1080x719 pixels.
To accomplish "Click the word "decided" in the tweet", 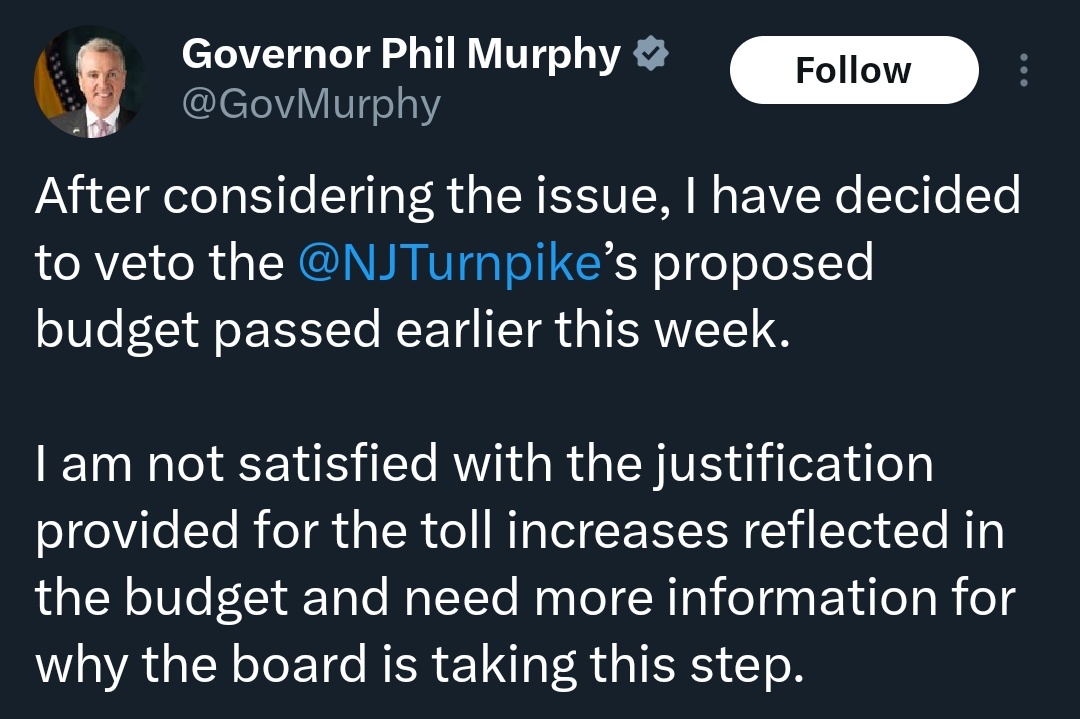I will (x=927, y=195).
